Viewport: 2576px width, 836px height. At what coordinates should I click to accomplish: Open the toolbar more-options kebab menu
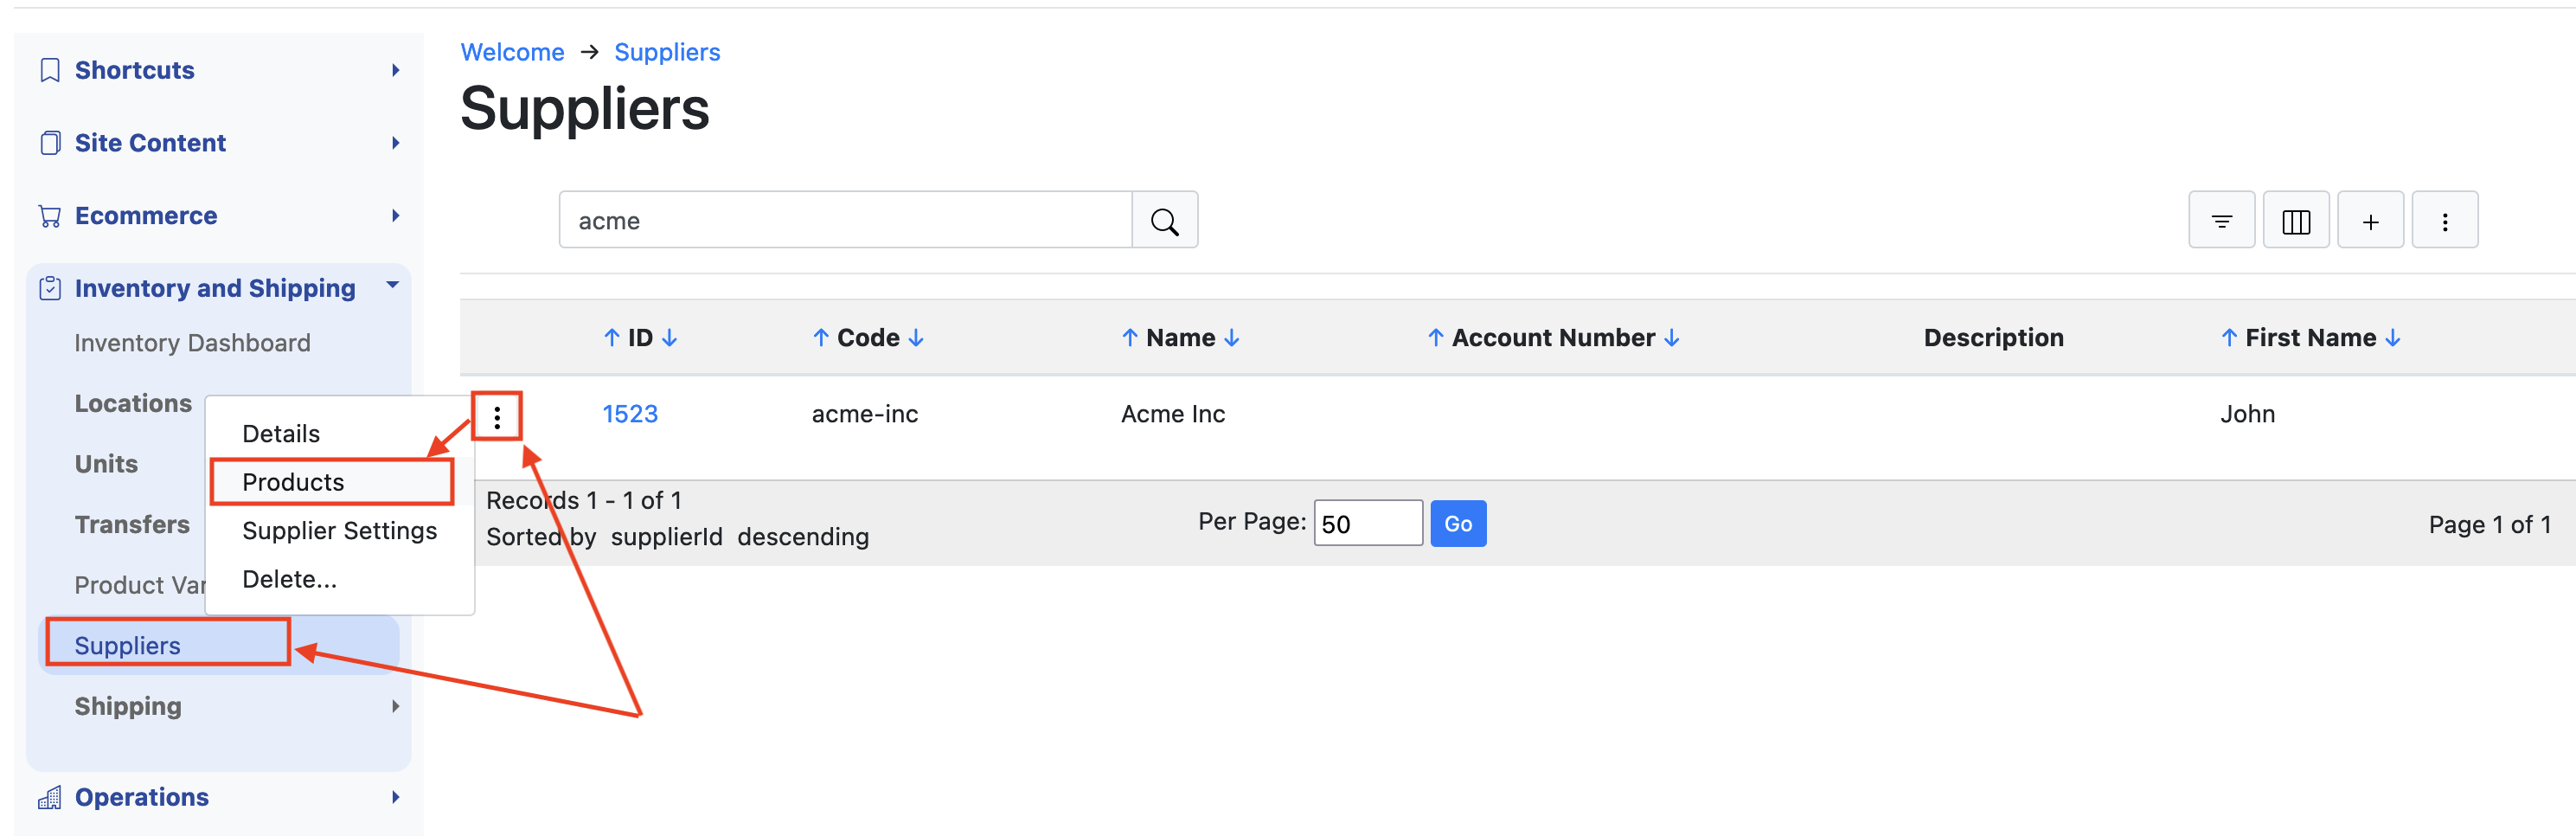(2445, 220)
